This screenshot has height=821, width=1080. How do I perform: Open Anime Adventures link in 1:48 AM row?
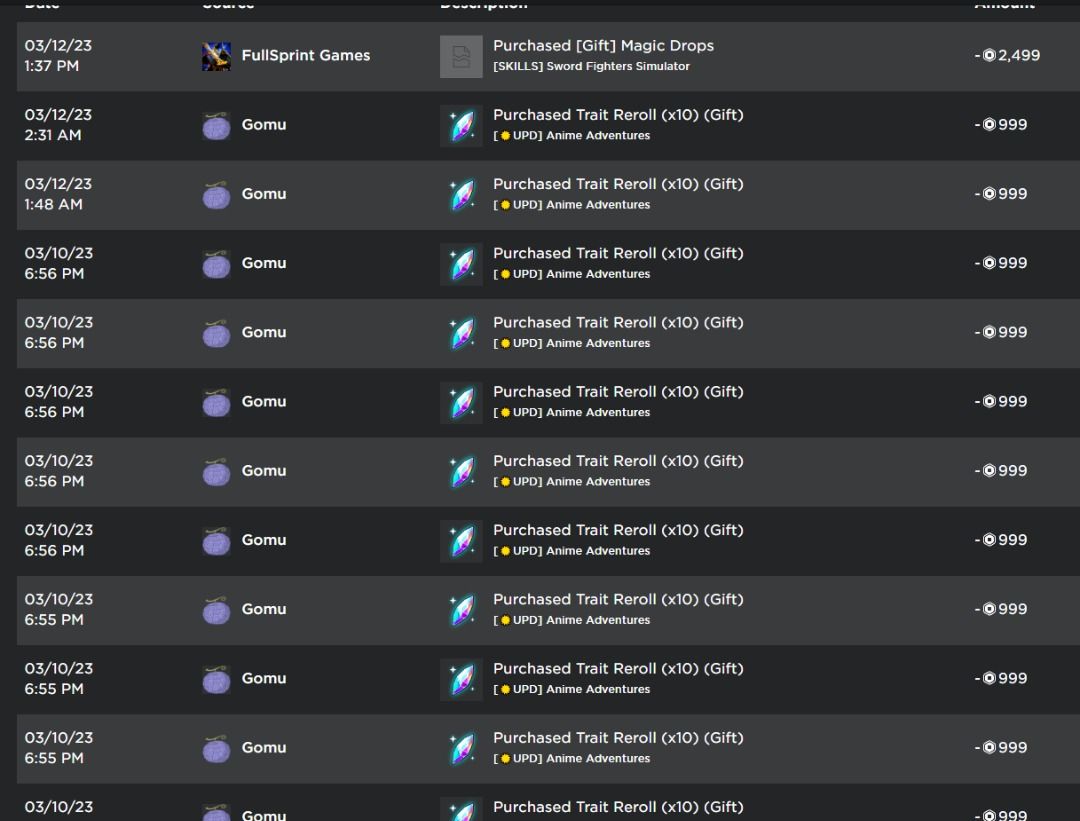[x=597, y=205]
